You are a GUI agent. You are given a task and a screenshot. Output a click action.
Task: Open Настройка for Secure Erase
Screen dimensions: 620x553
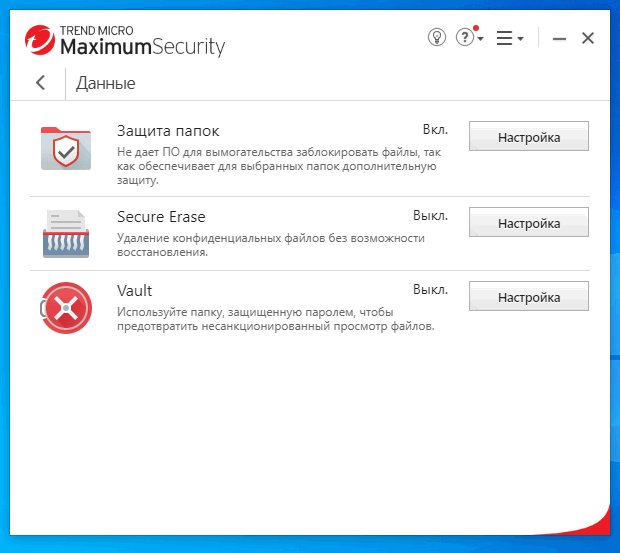pyautogui.click(x=529, y=222)
